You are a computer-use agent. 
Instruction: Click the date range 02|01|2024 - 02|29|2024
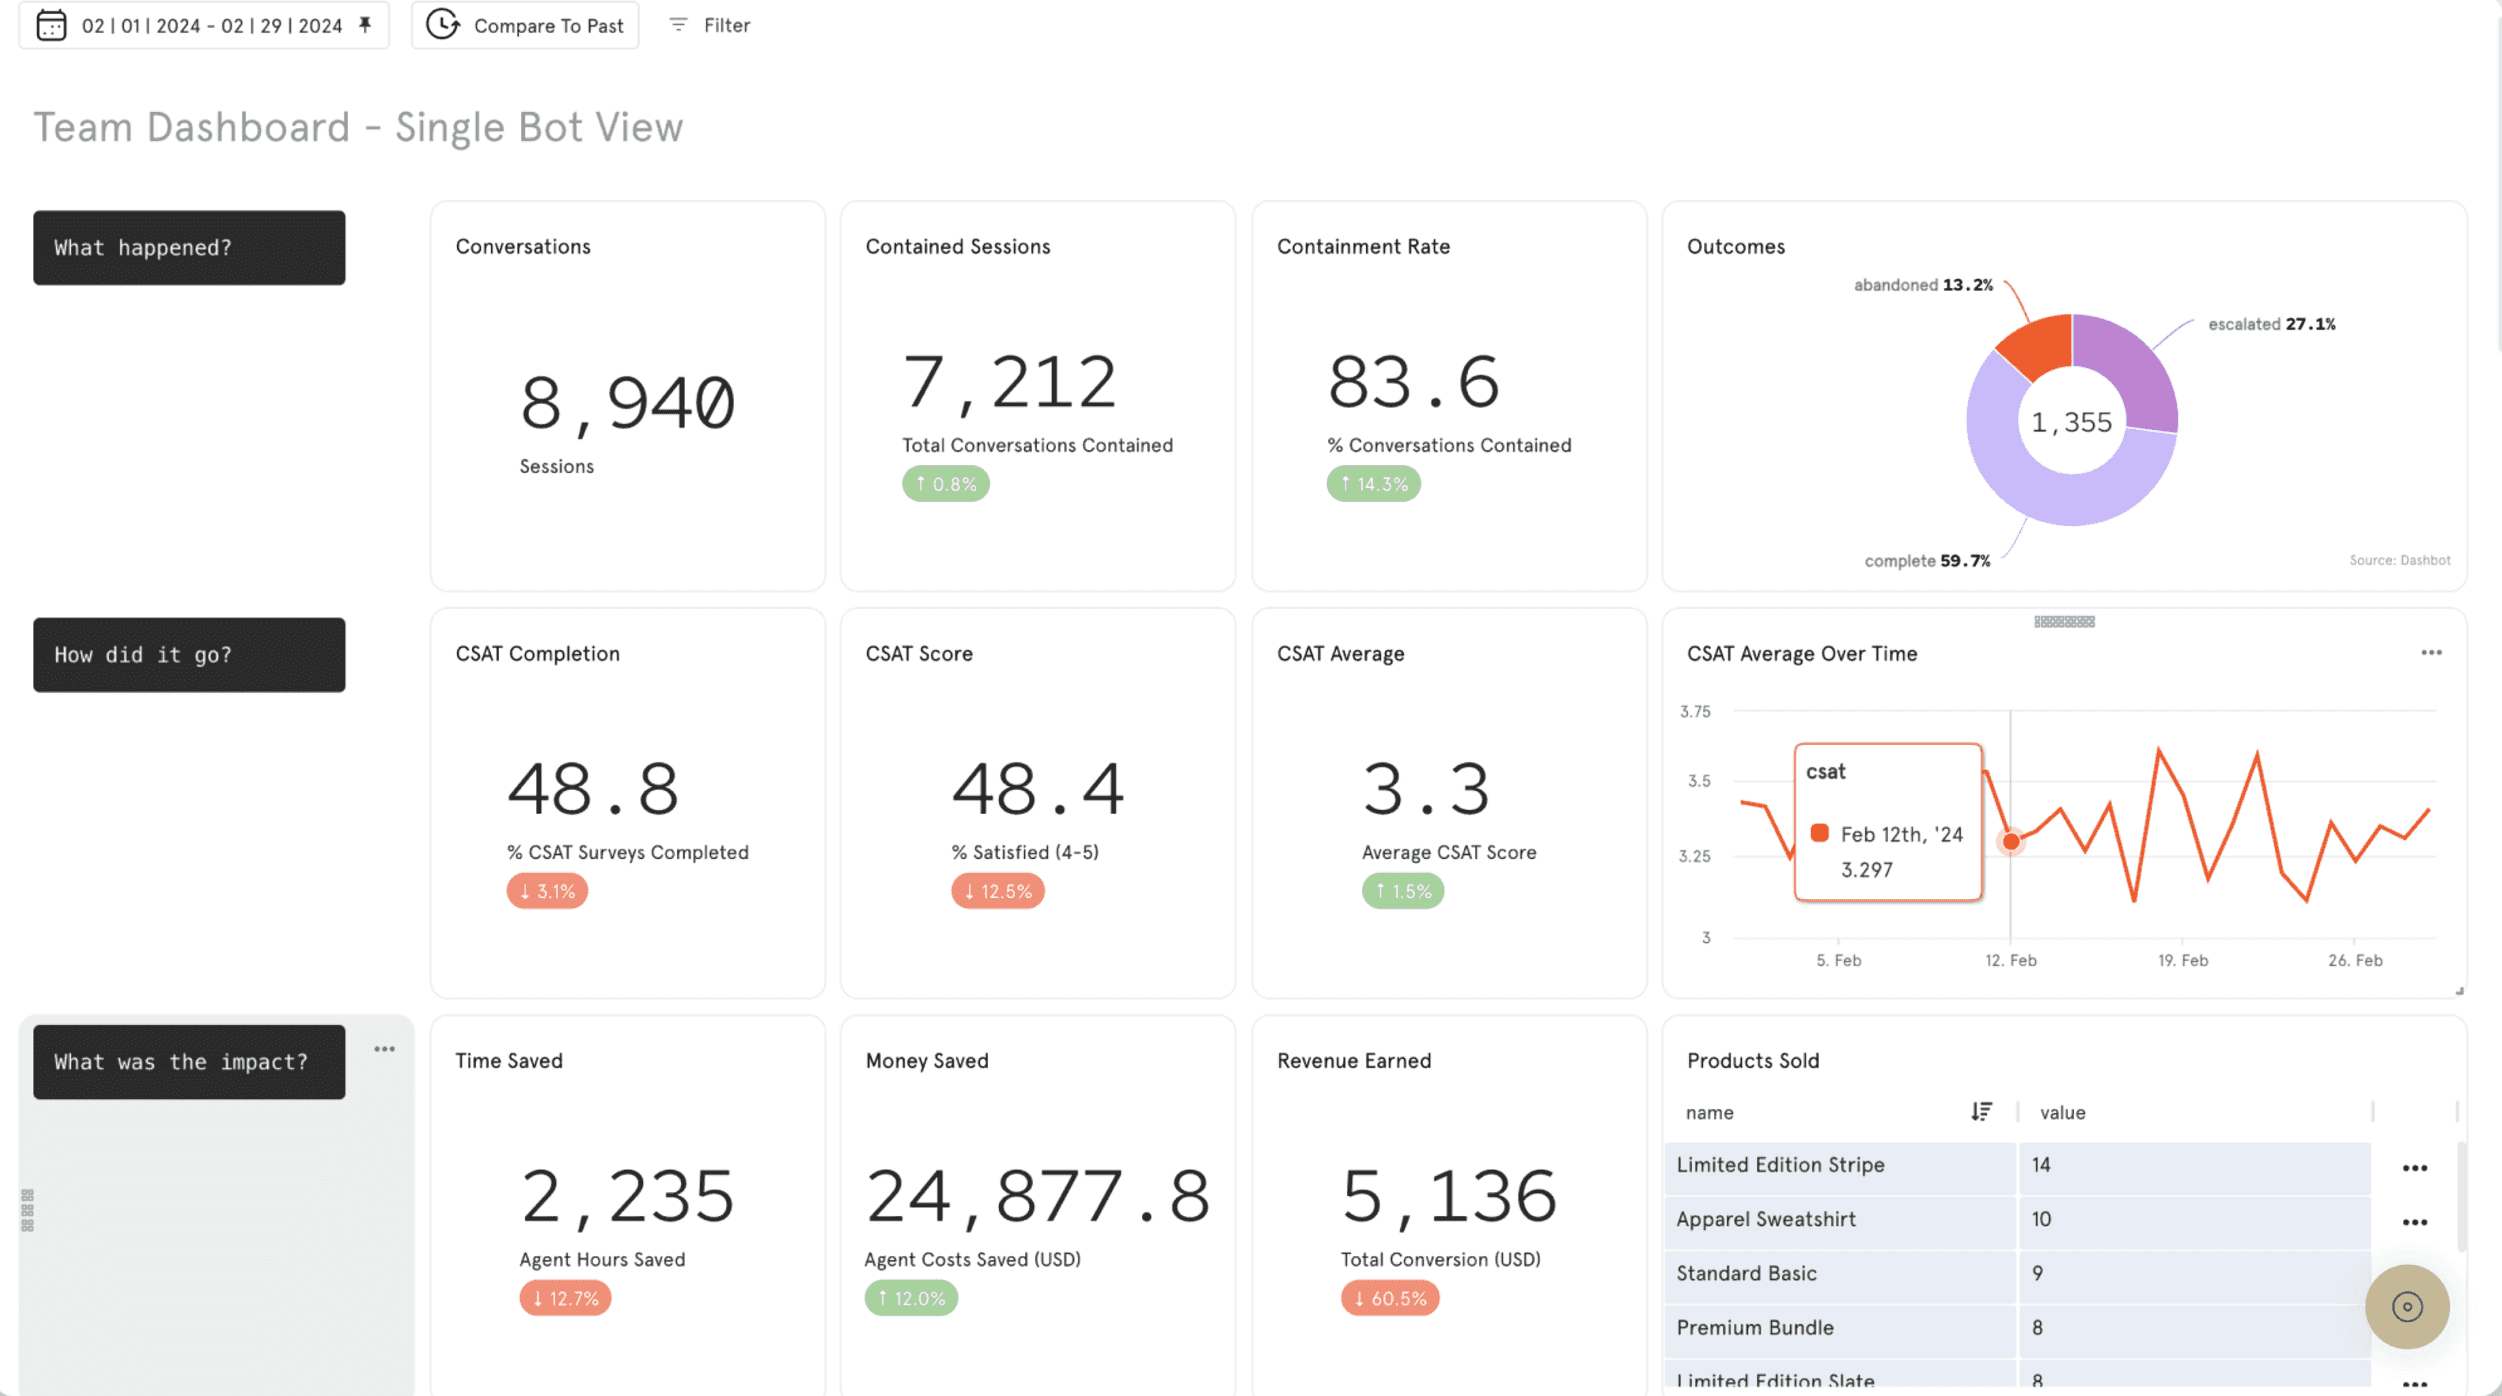[212, 25]
